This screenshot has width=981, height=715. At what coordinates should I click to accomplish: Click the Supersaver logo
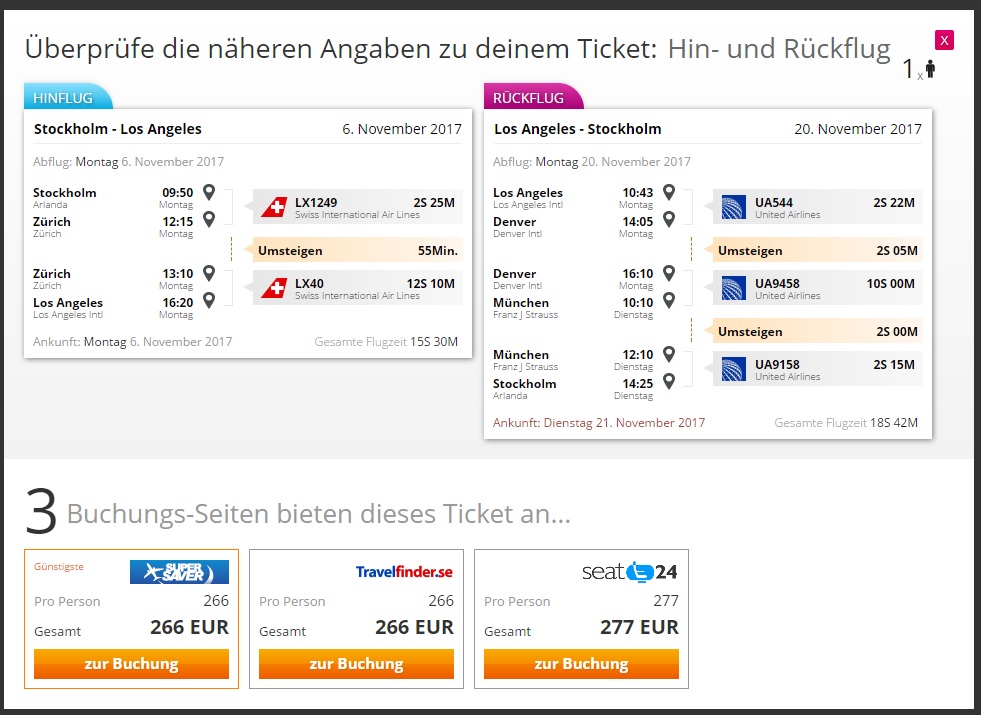tap(180, 572)
